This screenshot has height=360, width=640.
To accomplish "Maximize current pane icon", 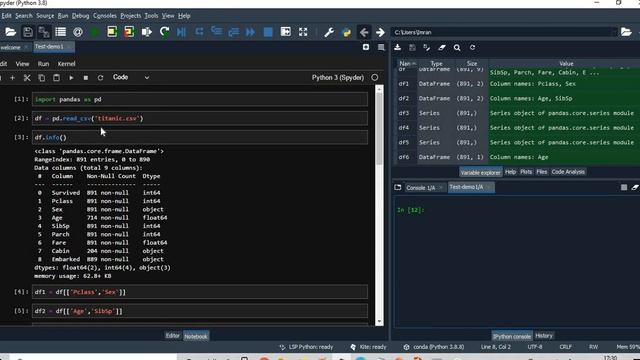I will tap(286, 32).
